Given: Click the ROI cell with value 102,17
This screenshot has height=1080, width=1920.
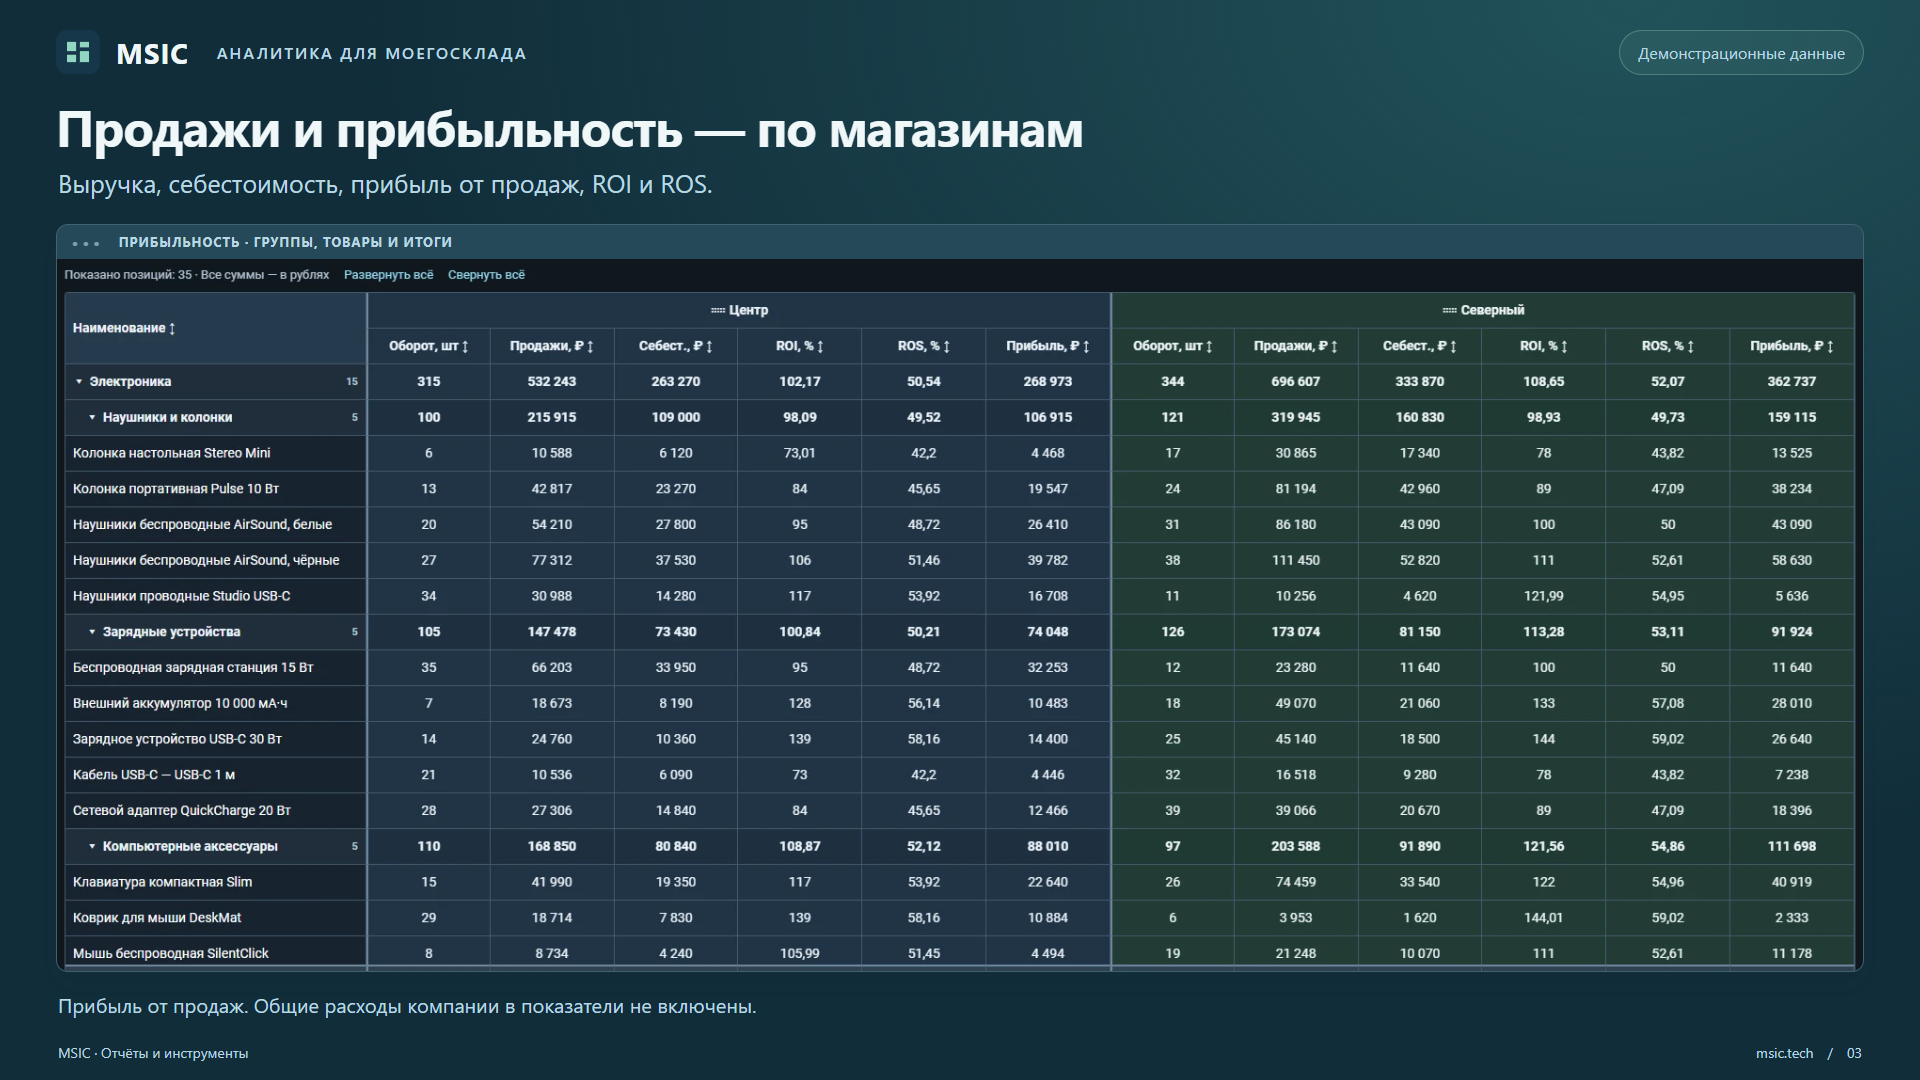Looking at the screenshot, I should click(x=800, y=382).
